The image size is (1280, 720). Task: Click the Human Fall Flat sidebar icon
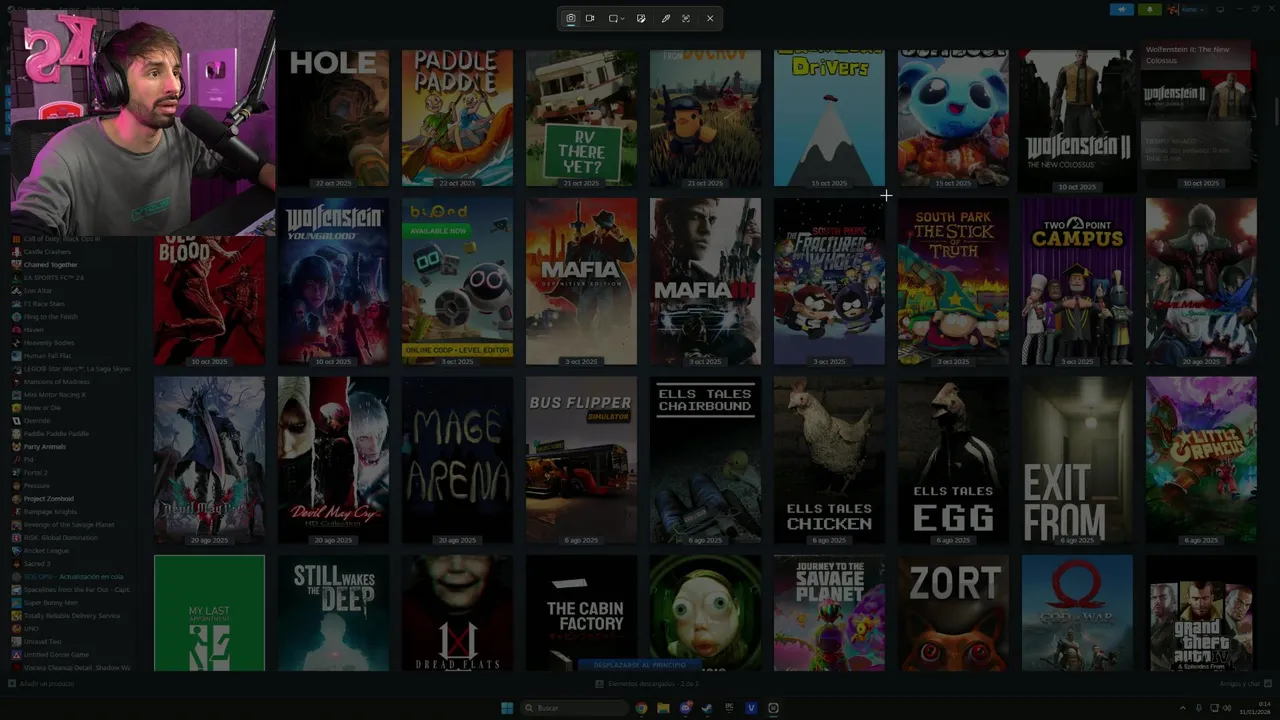(16, 356)
